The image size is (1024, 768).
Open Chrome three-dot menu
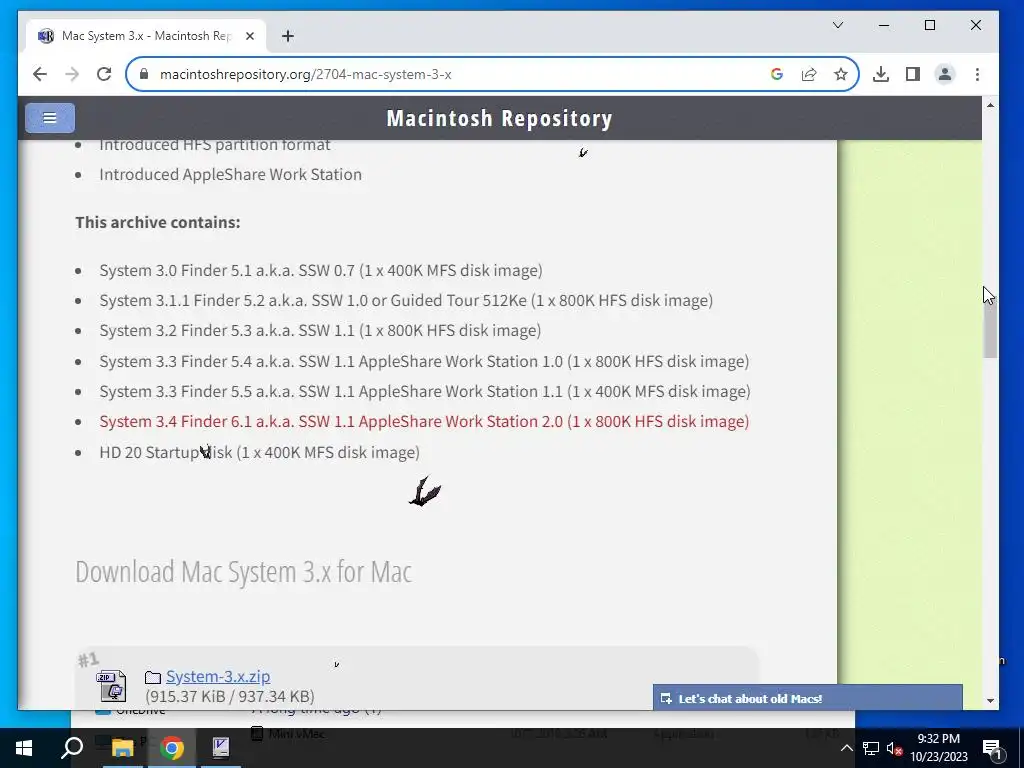click(977, 74)
